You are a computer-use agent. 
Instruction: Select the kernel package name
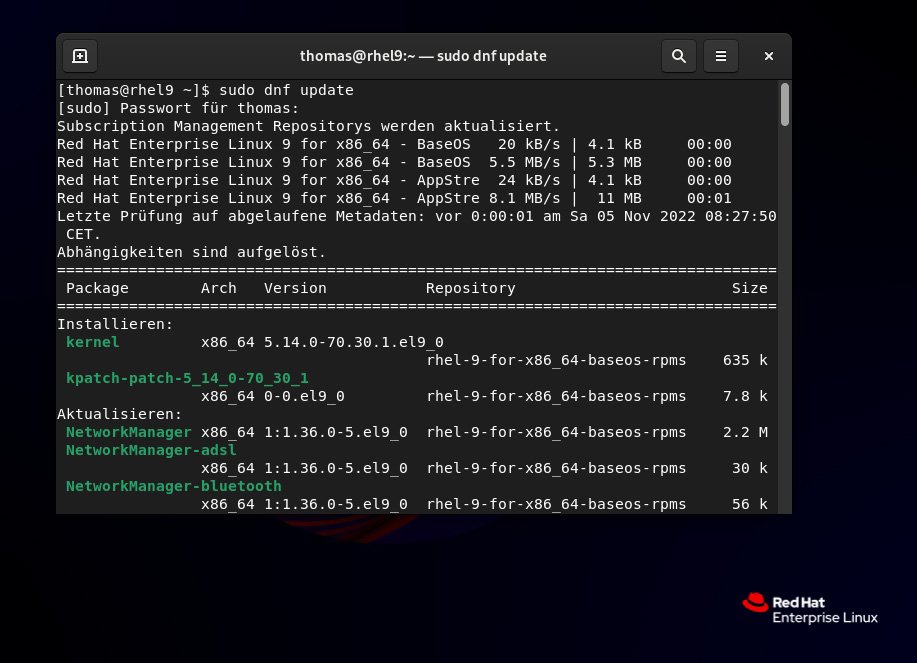[x=92, y=342]
